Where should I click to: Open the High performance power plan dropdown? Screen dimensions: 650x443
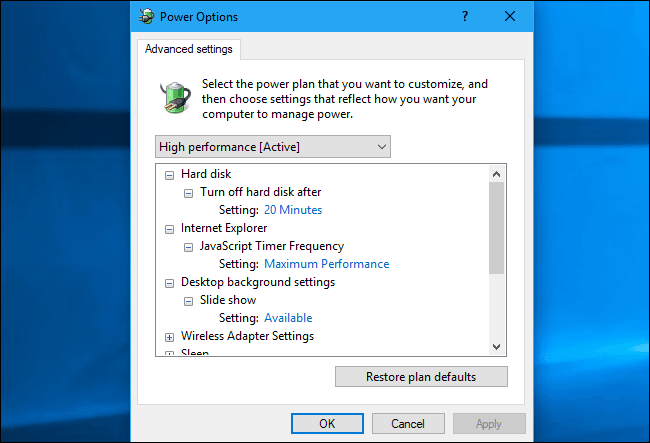click(273, 147)
